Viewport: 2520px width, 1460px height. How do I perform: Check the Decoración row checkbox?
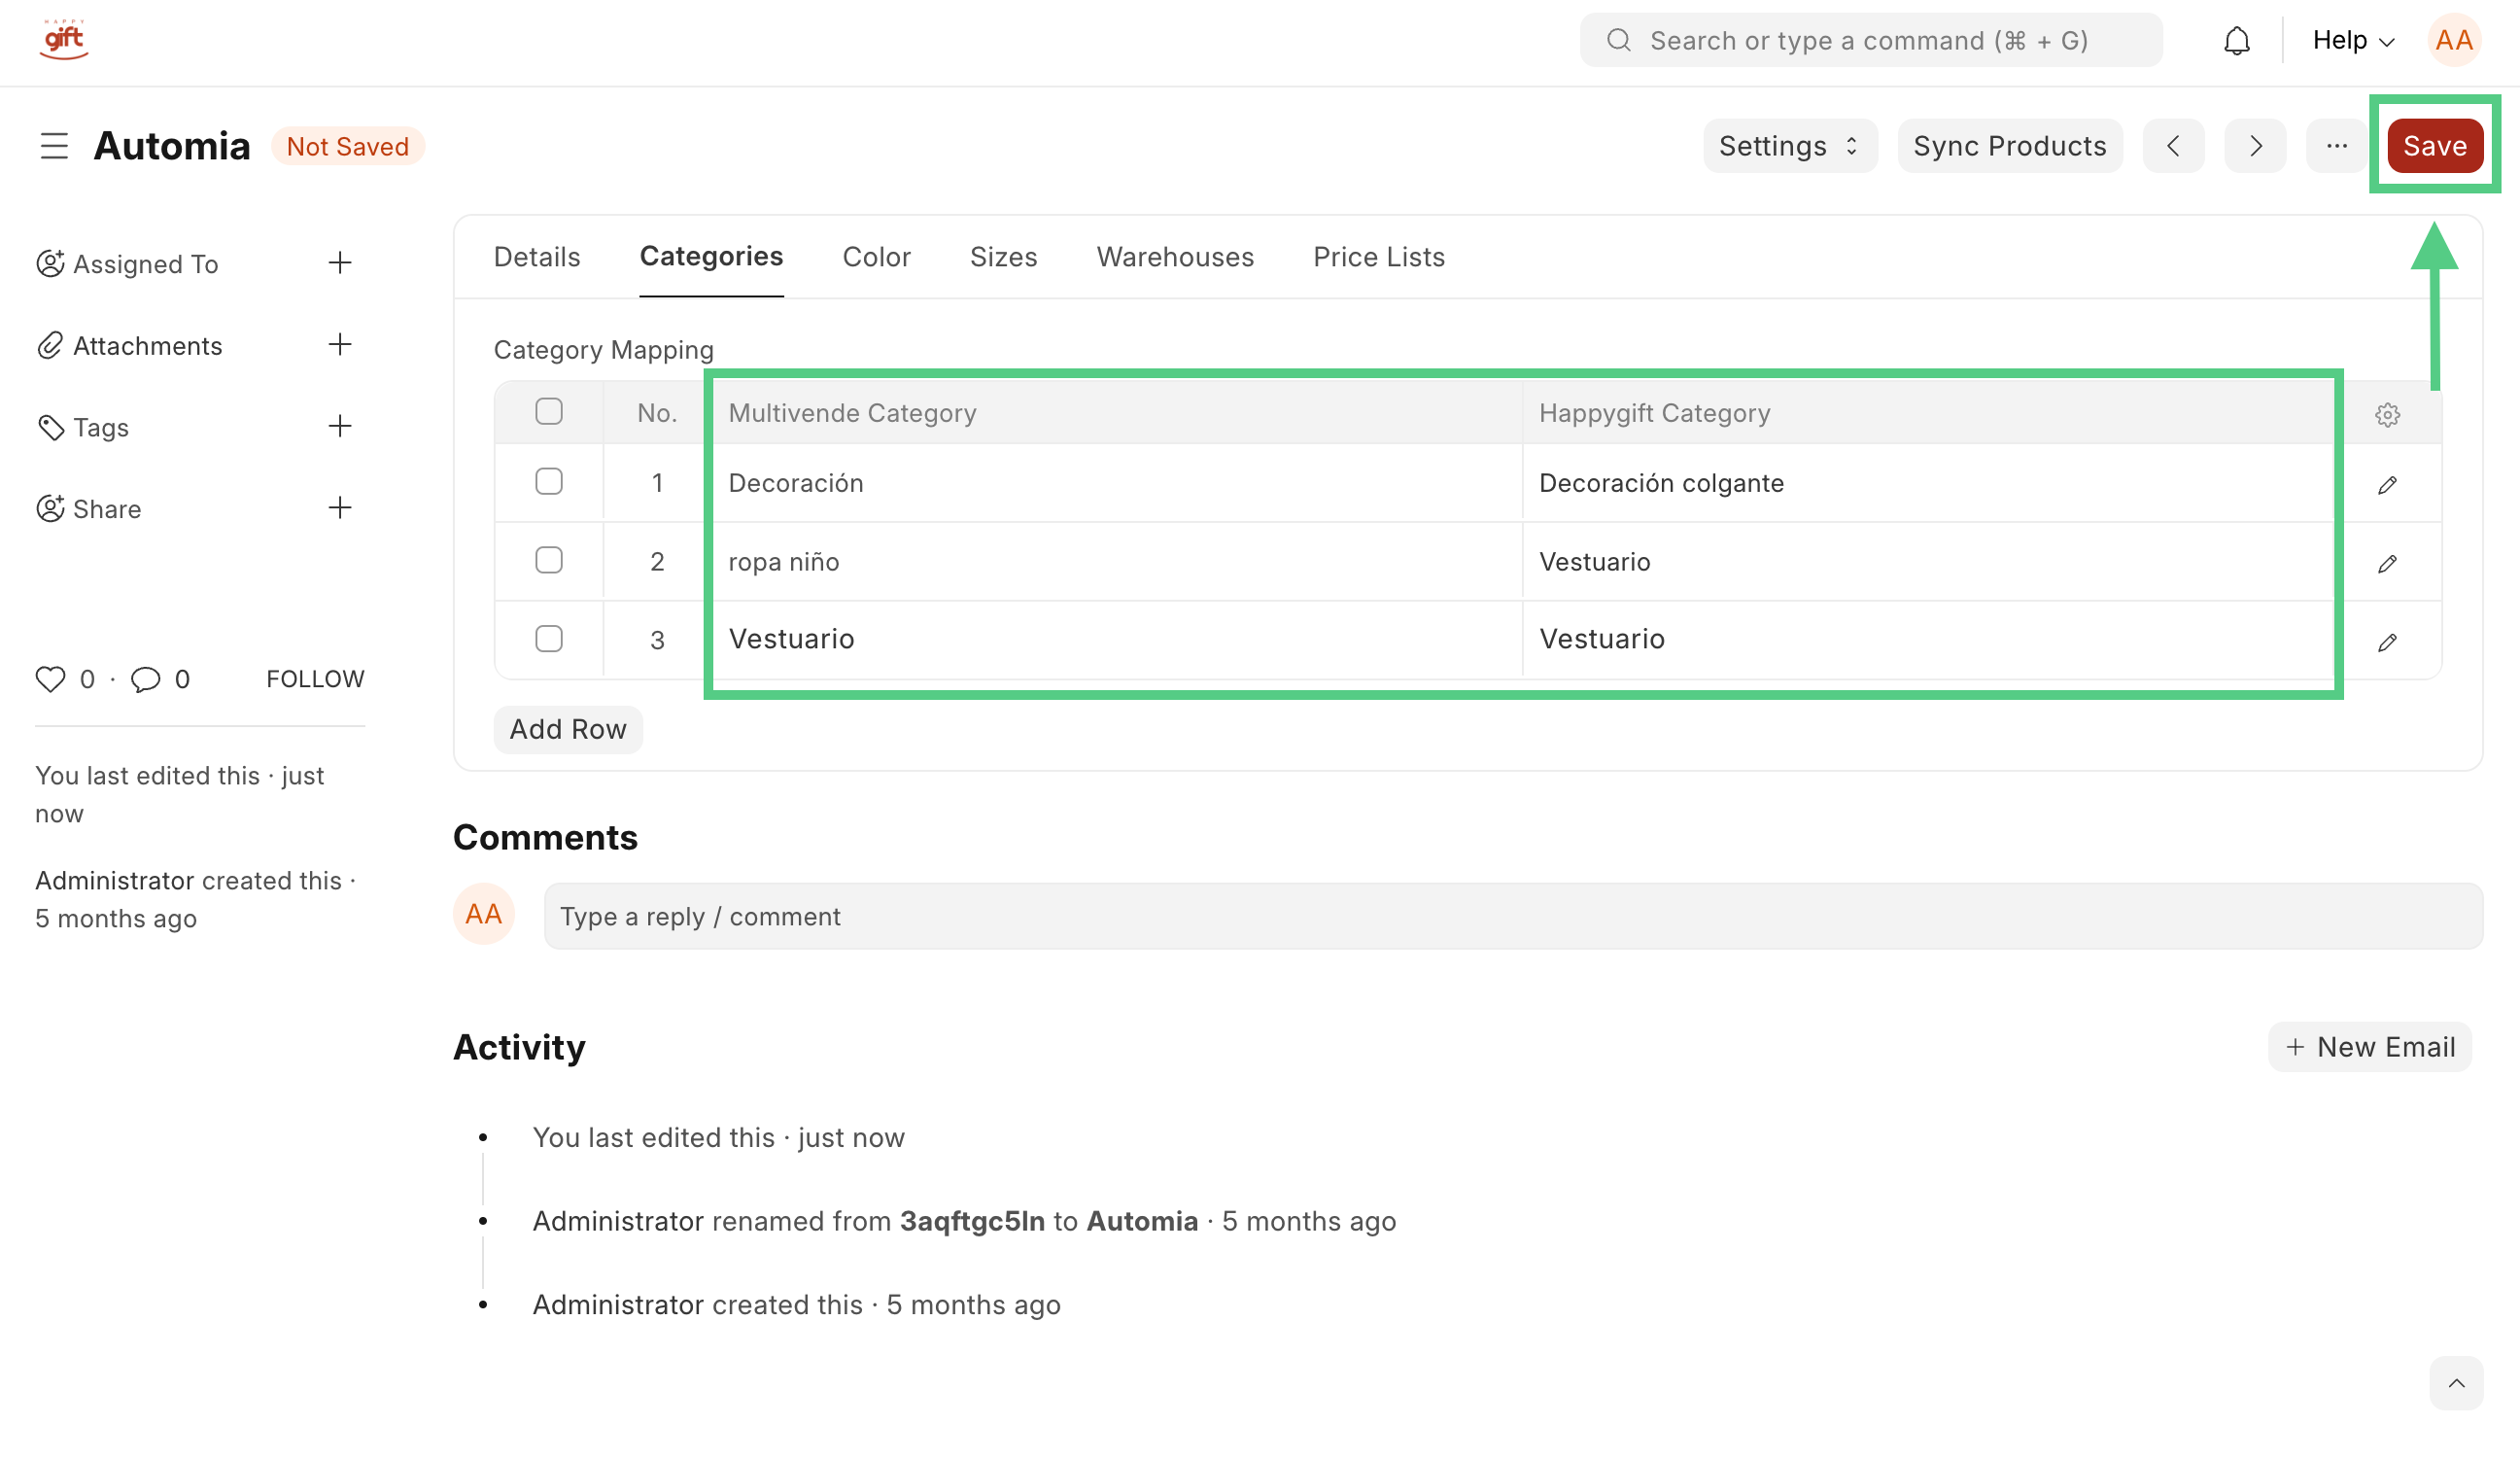pyautogui.click(x=549, y=482)
